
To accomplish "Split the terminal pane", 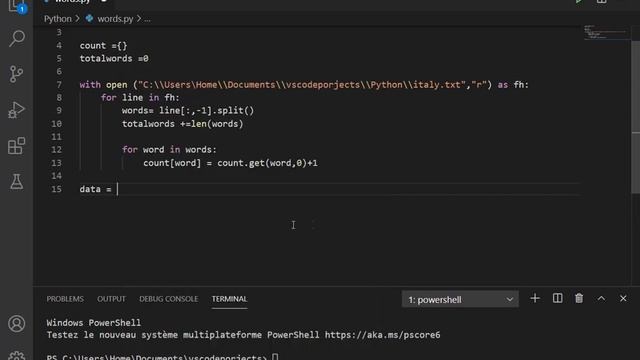I will (558, 299).
